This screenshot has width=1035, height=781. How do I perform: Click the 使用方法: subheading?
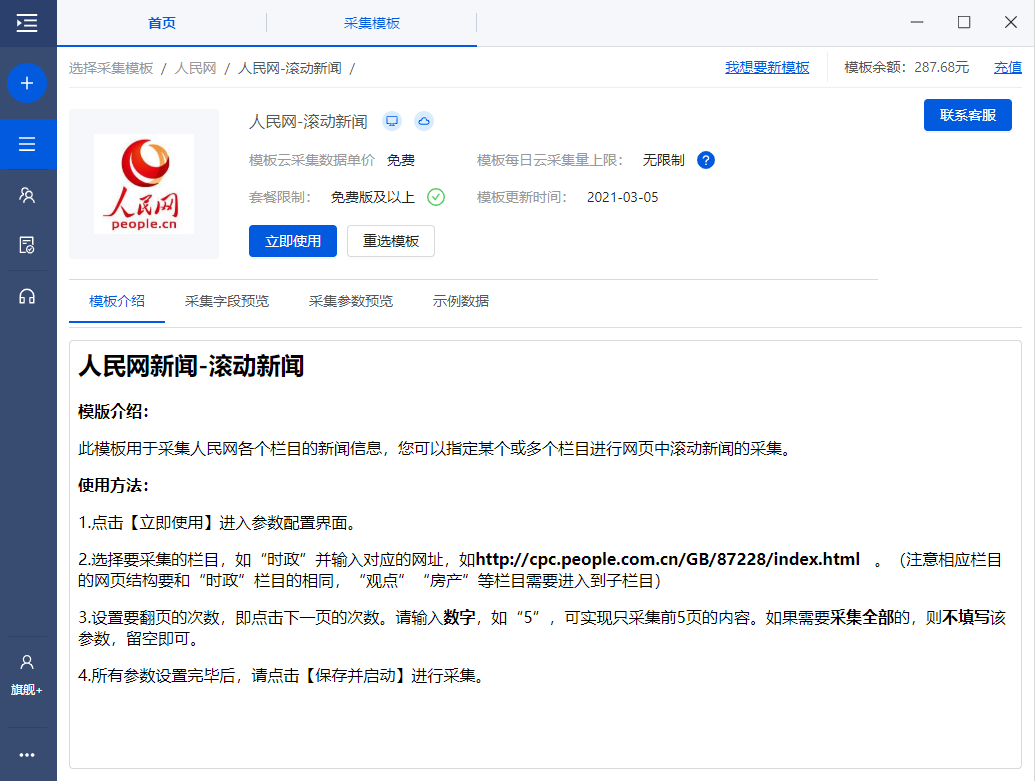(x=114, y=485)
